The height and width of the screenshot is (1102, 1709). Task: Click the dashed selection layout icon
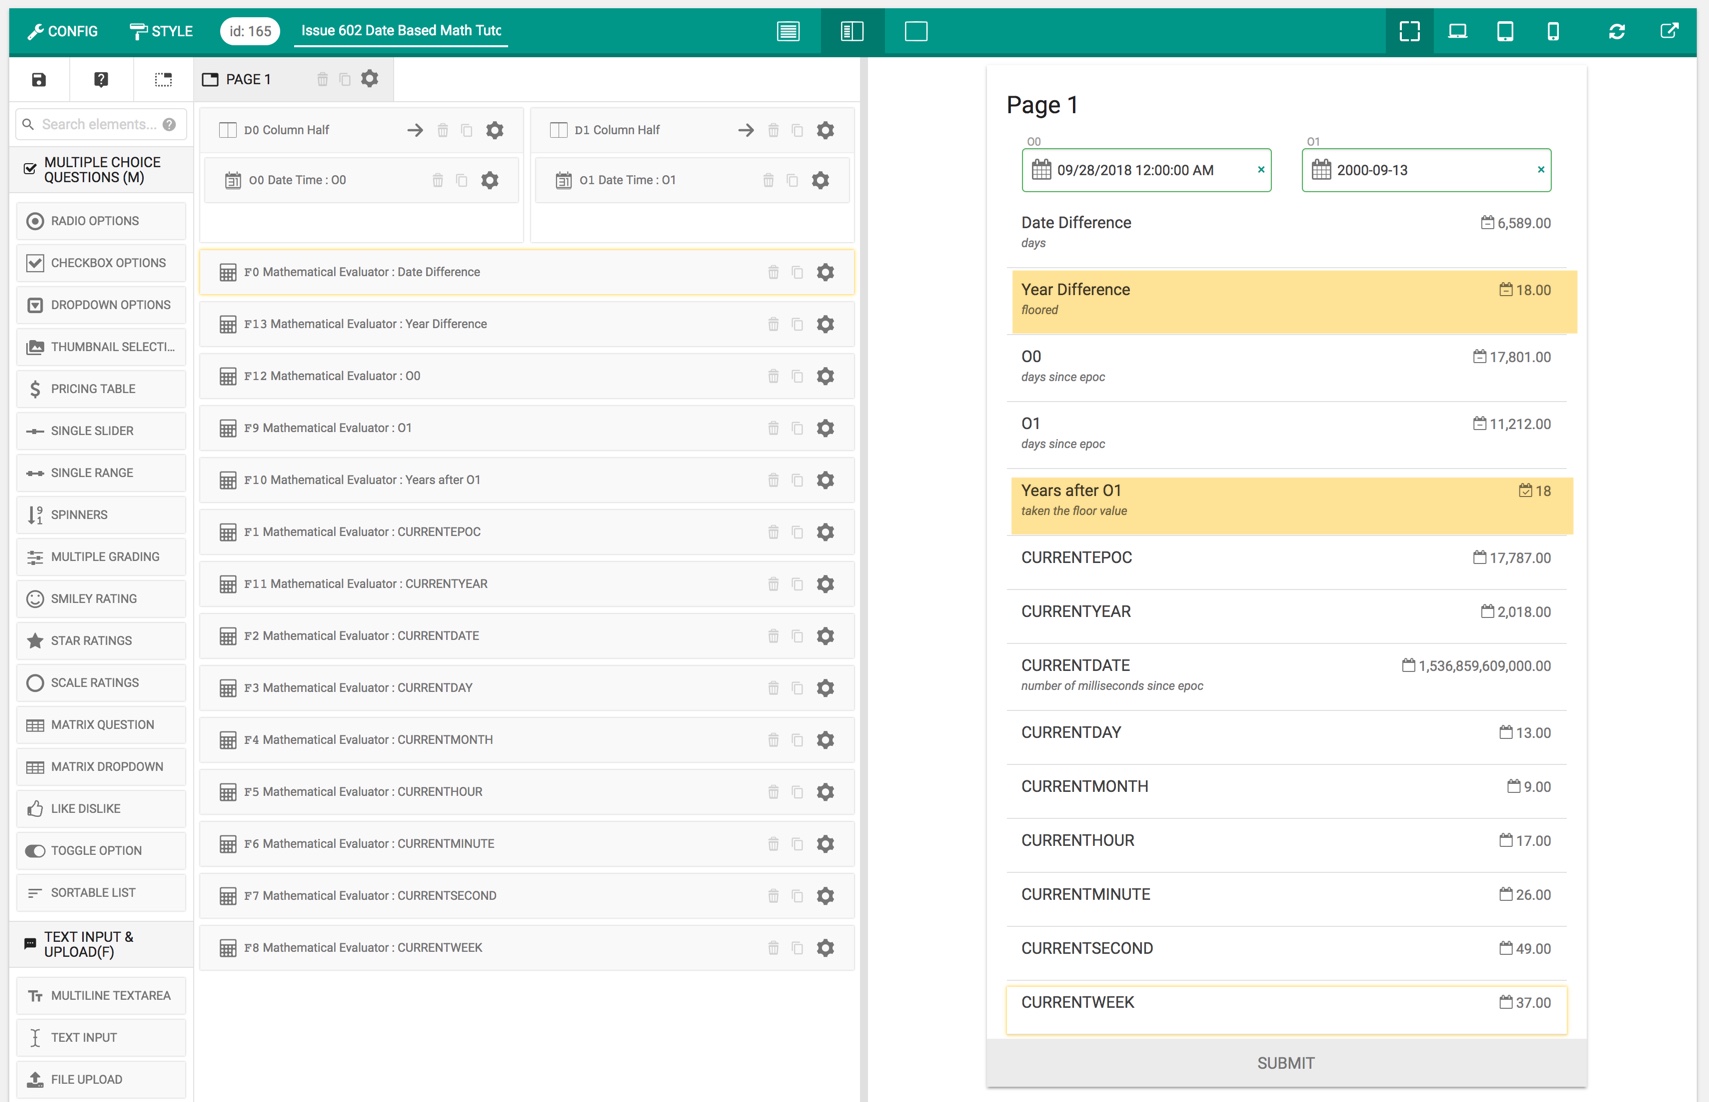click(x=163, y=79)
